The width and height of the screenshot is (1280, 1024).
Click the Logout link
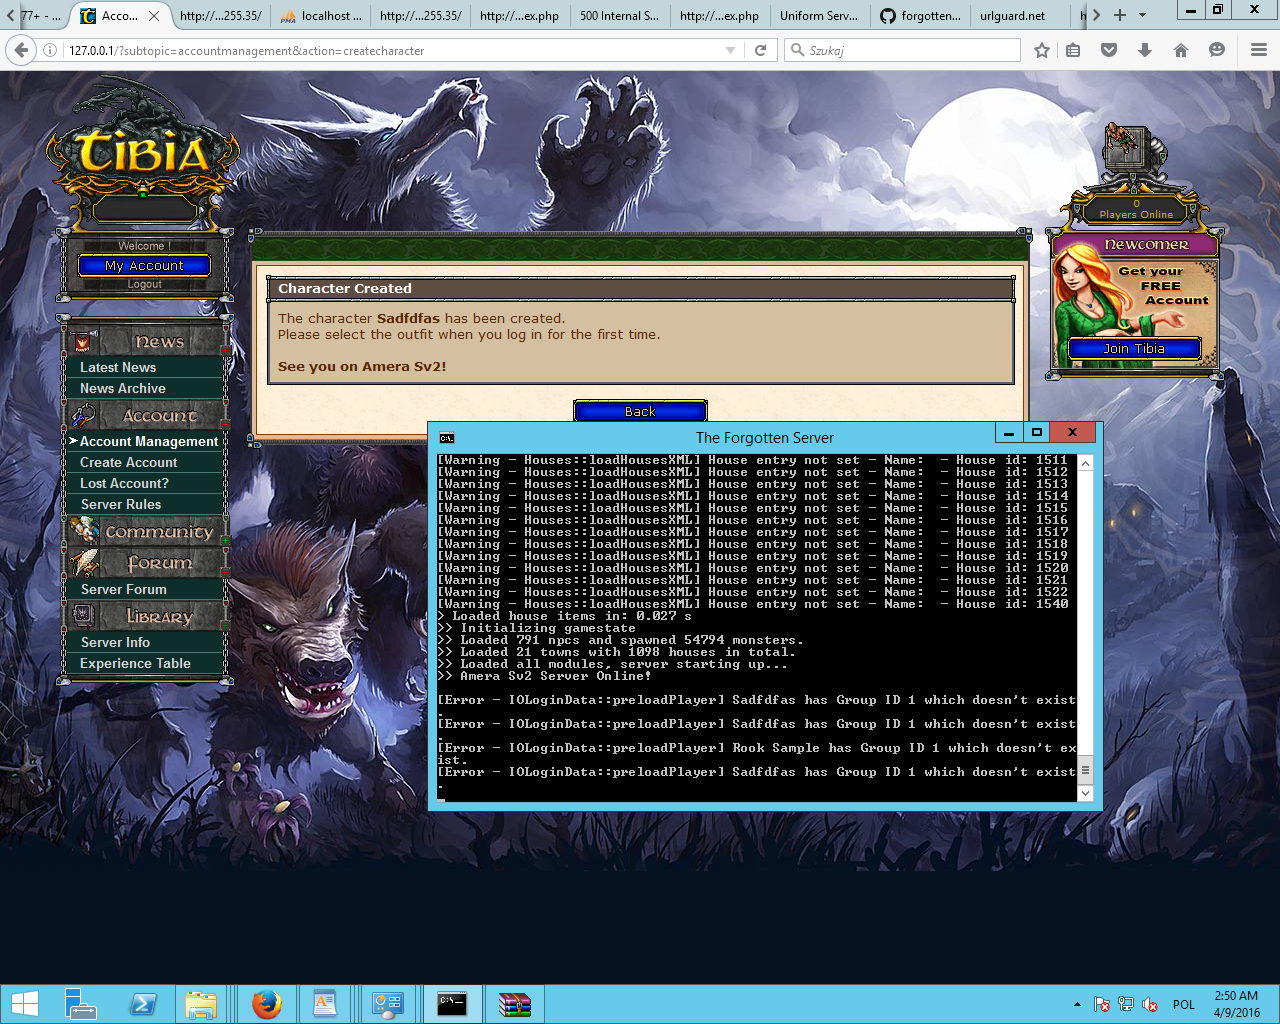click(144, 284)
